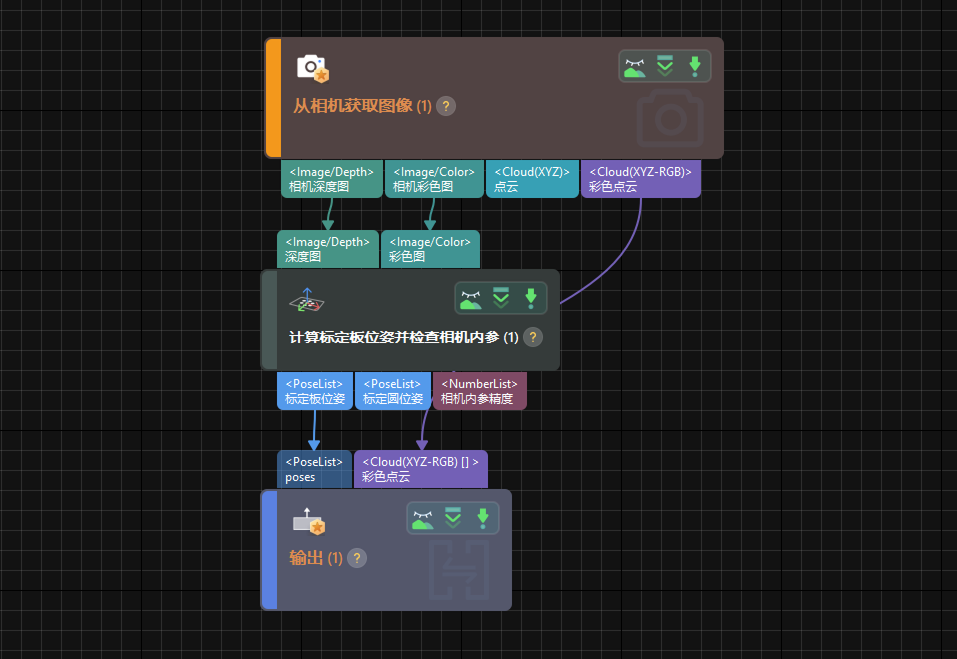Click green run arrow on 输出 step
This screenshot has height=659, width=957.
[x=483, y=518]
